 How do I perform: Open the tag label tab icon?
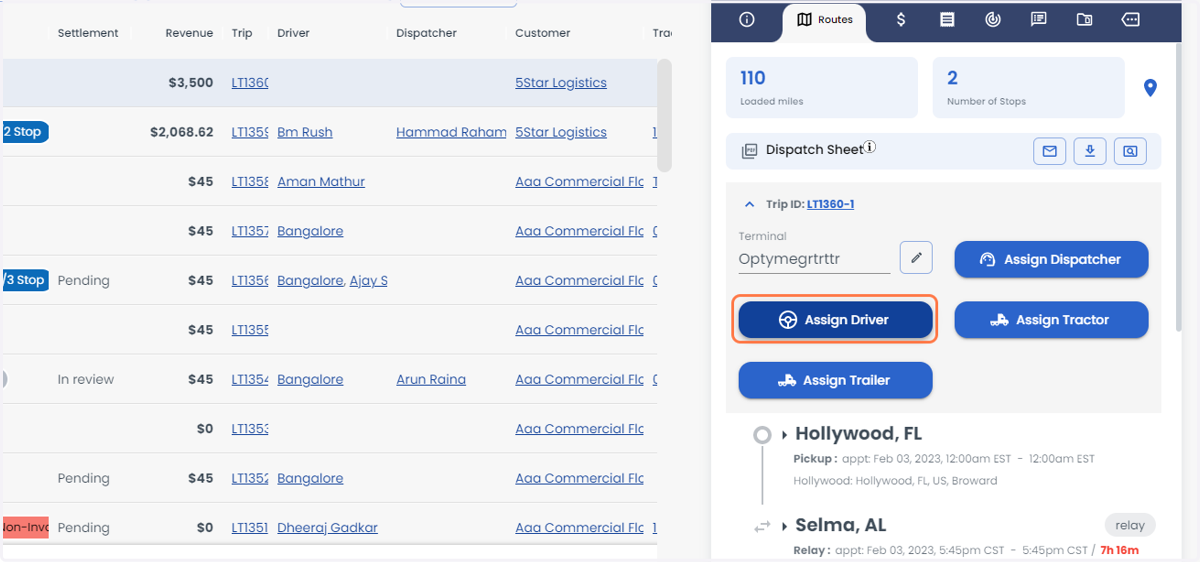pyautogui.click(x=1131, y=19)
